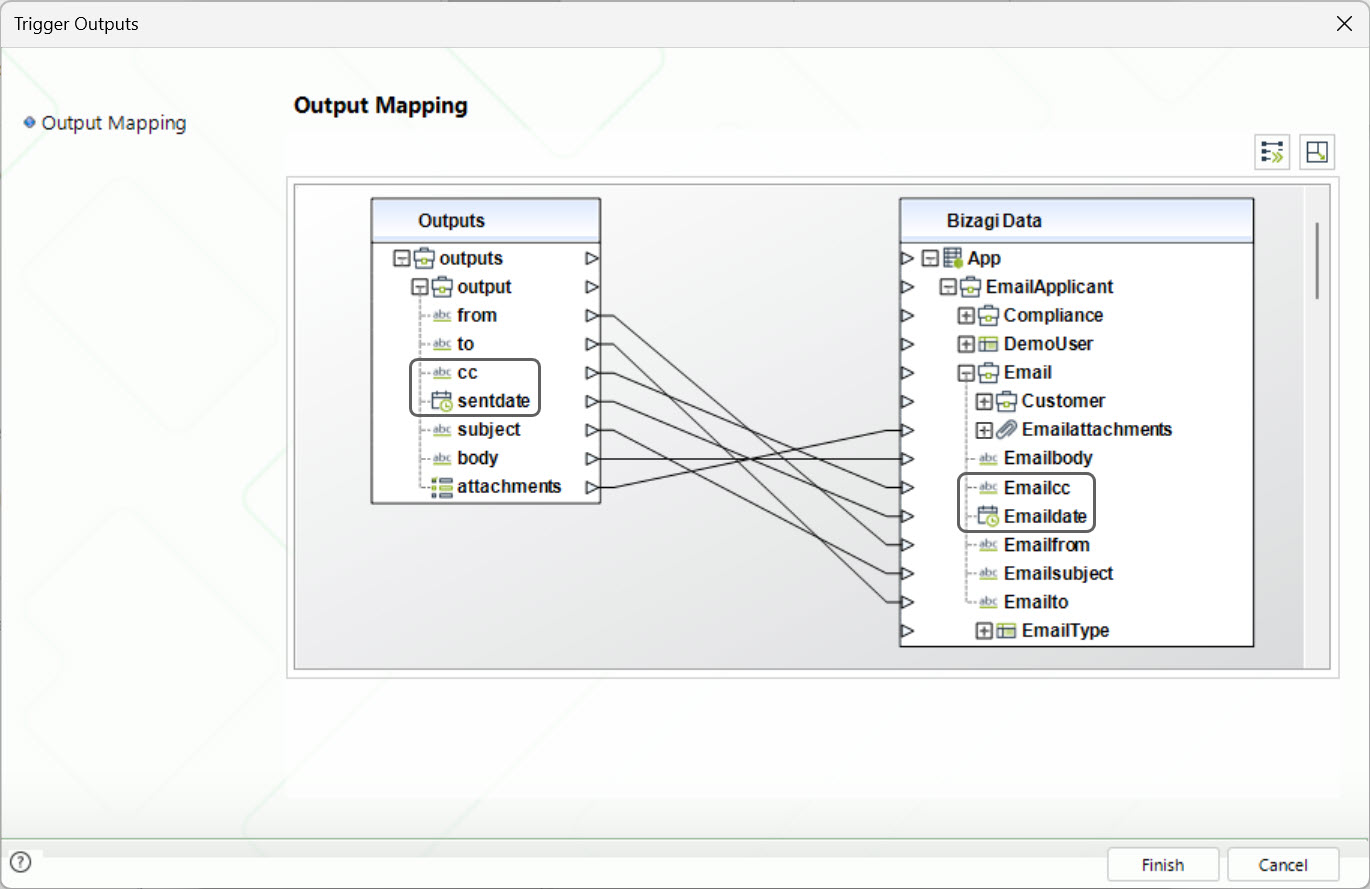Collapse the 'output' child node
Viewport: 1370px width, 889px height.
click(420, 287)
